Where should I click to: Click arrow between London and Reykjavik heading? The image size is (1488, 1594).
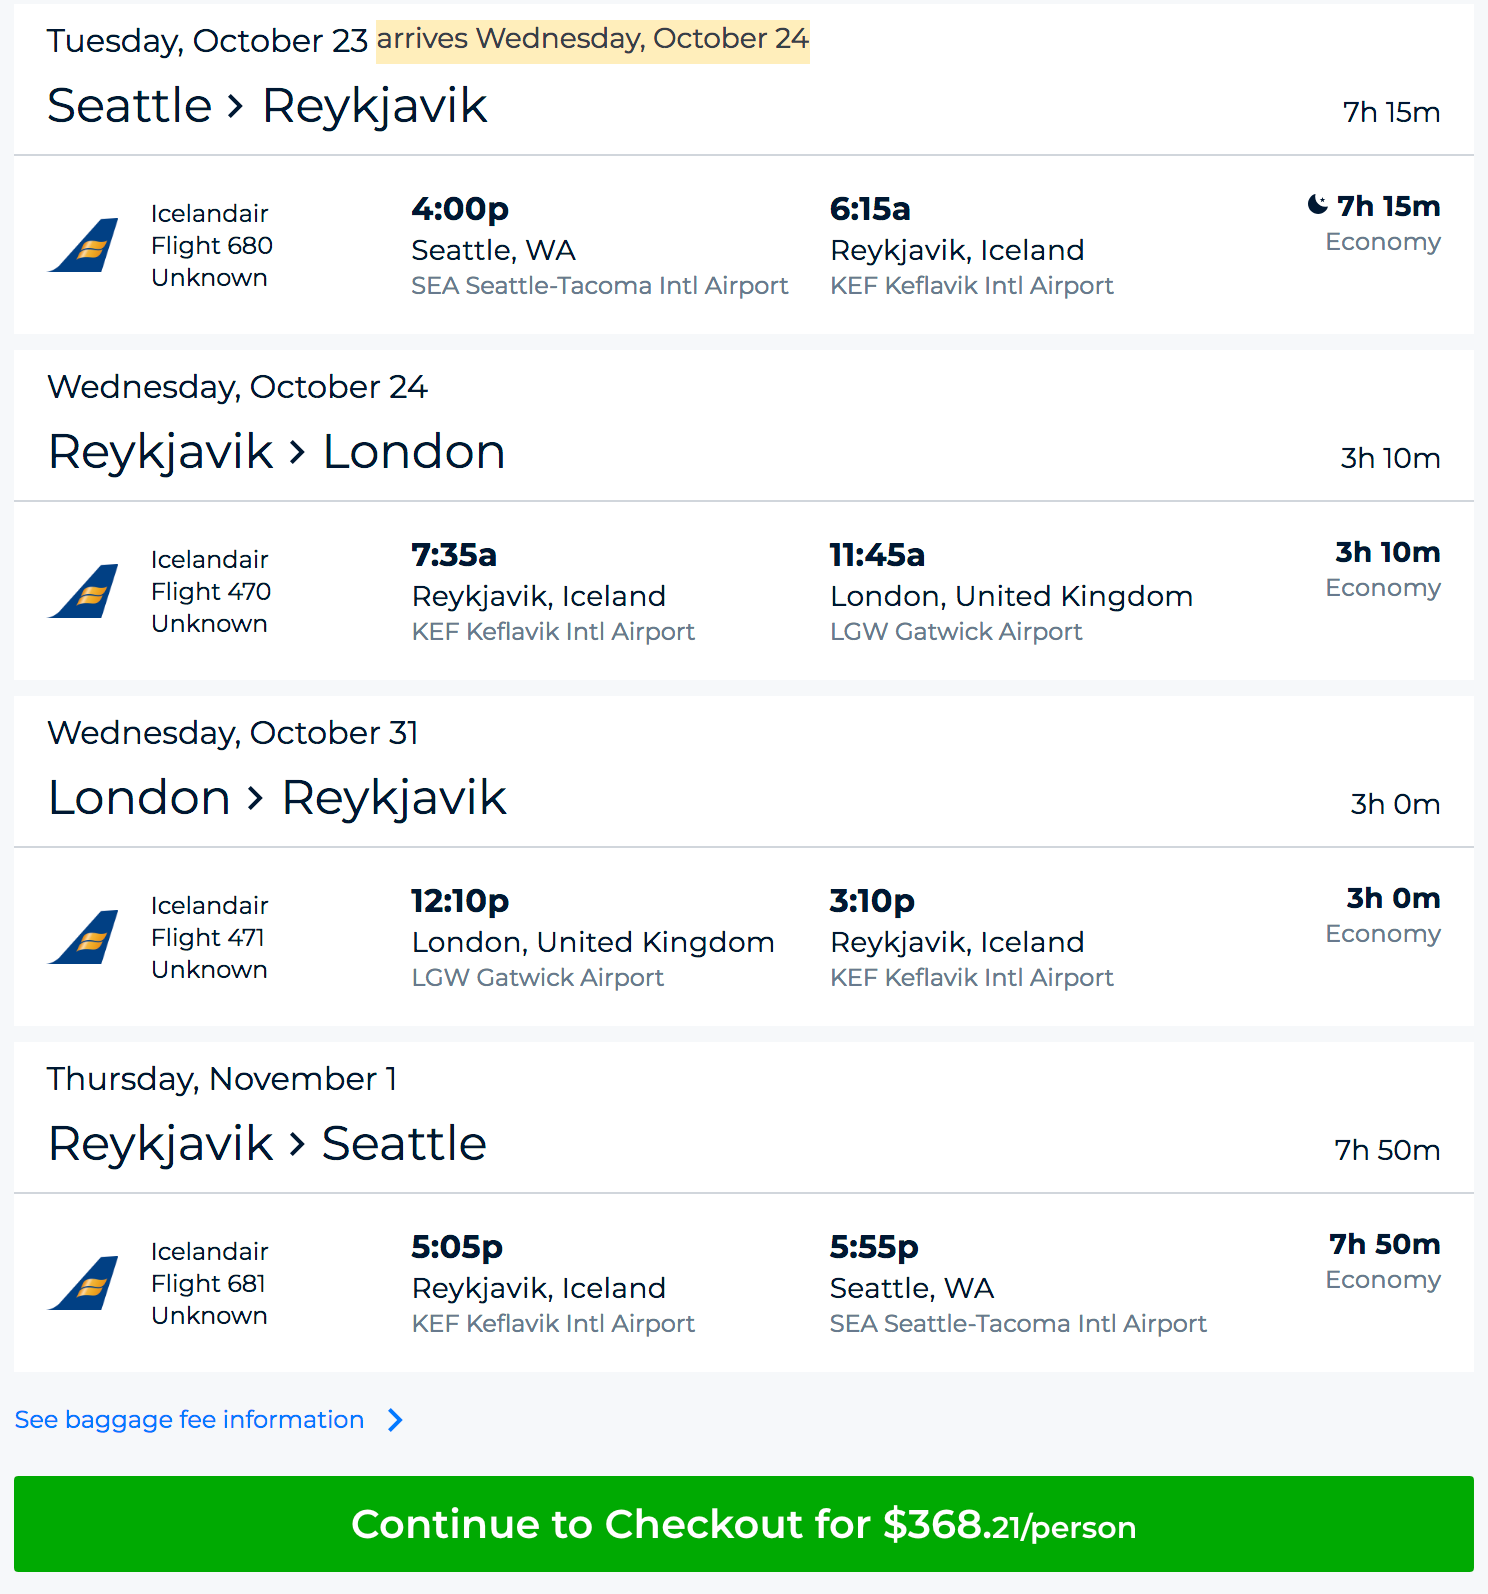point(256,798)
